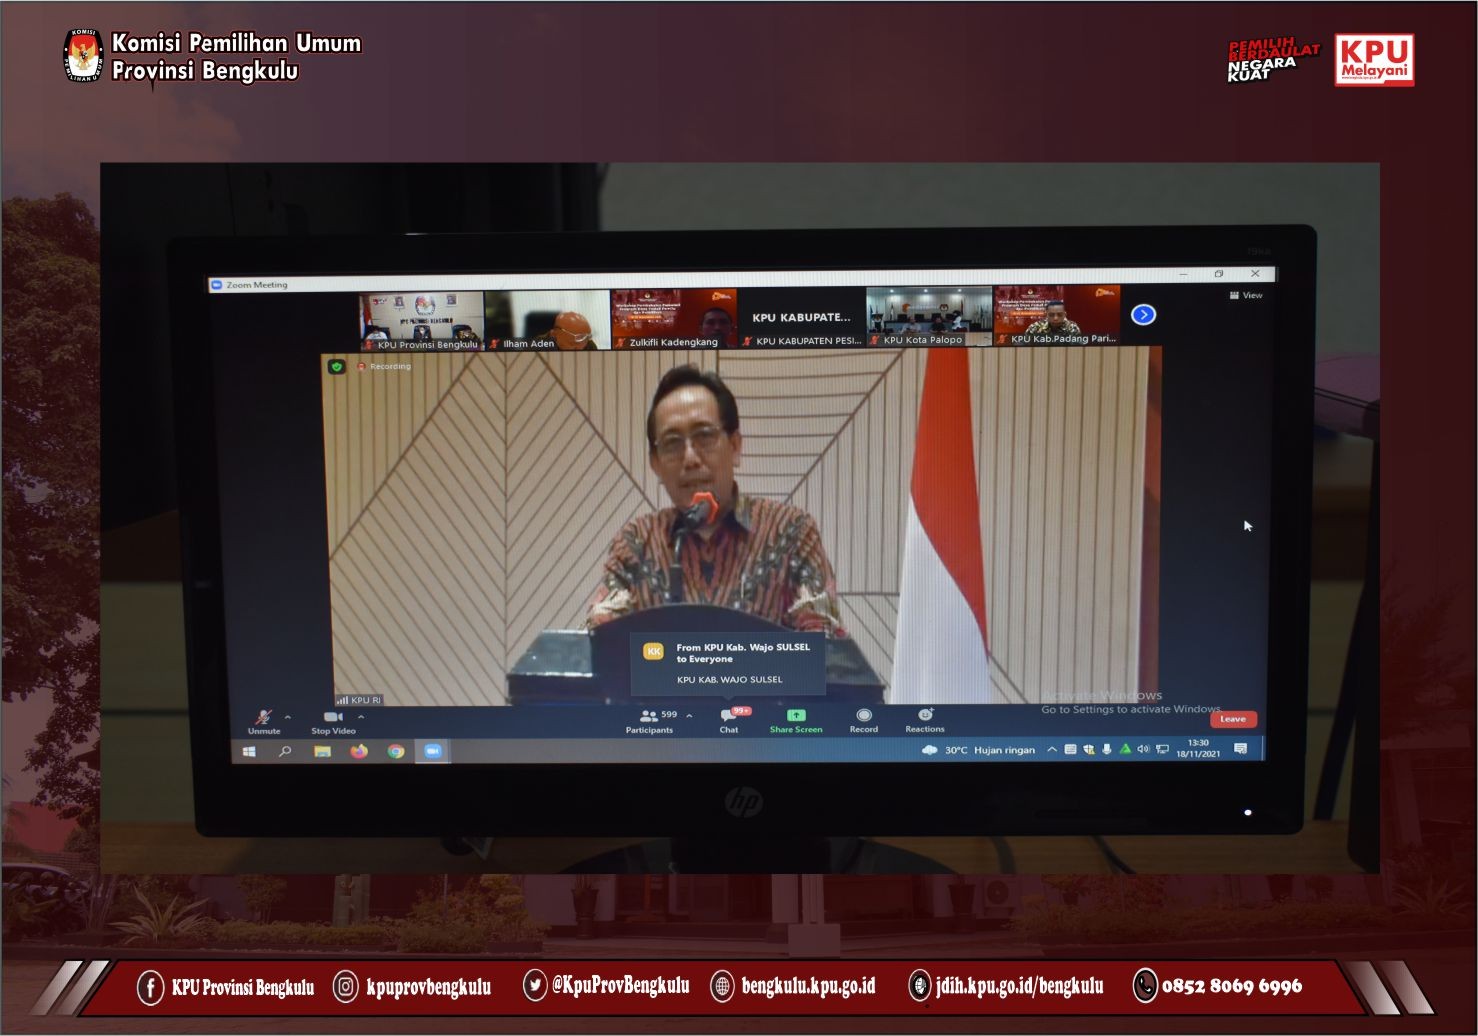The width and height of the screenshot is (1478, 1036).
Task: Expand audio options arrow beside Unmute
Action: click(288, 717)
